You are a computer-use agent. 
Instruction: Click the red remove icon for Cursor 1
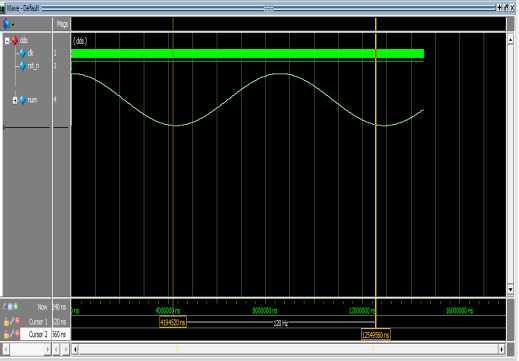[x=17, y=321]
